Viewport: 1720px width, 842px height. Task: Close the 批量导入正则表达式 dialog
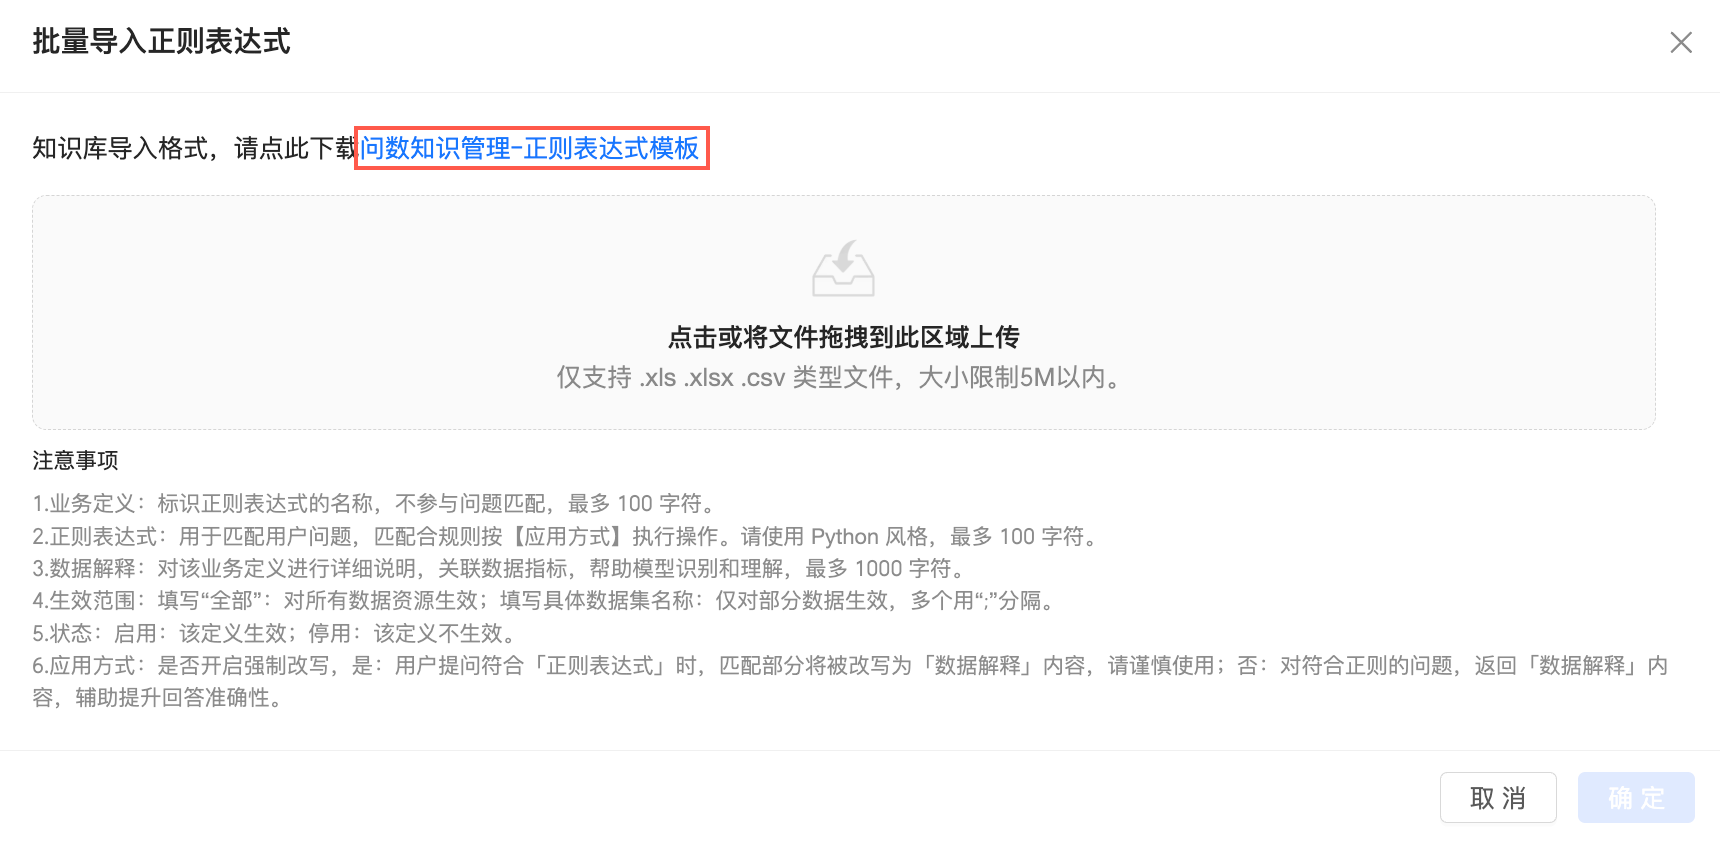(1681, 42)
